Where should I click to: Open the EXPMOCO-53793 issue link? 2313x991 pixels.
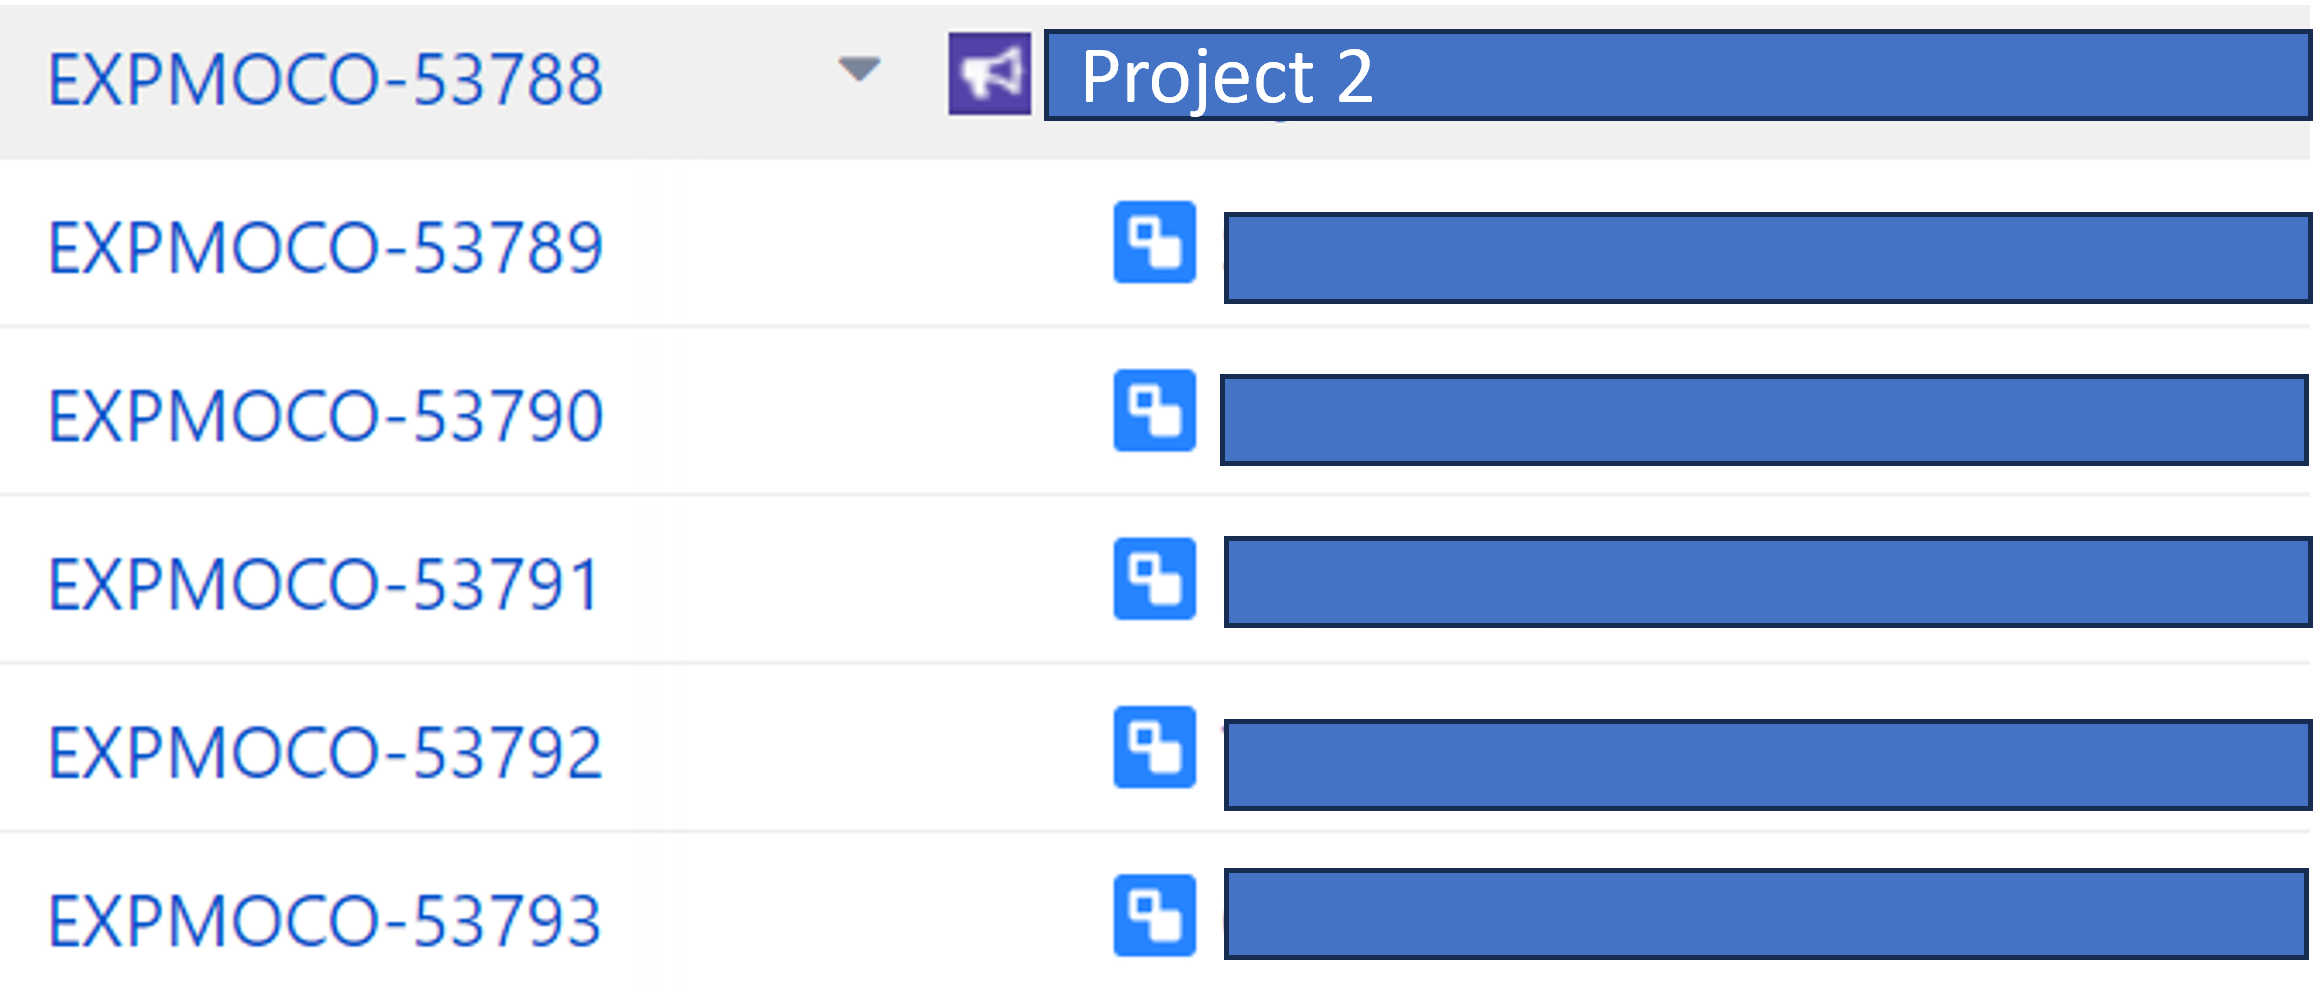[323, 915]
